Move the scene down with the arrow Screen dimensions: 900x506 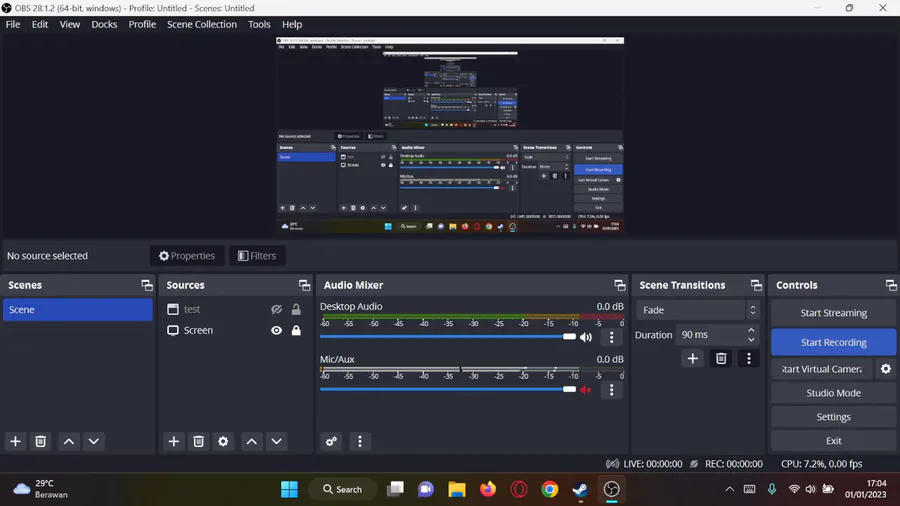tap(94, 441)
